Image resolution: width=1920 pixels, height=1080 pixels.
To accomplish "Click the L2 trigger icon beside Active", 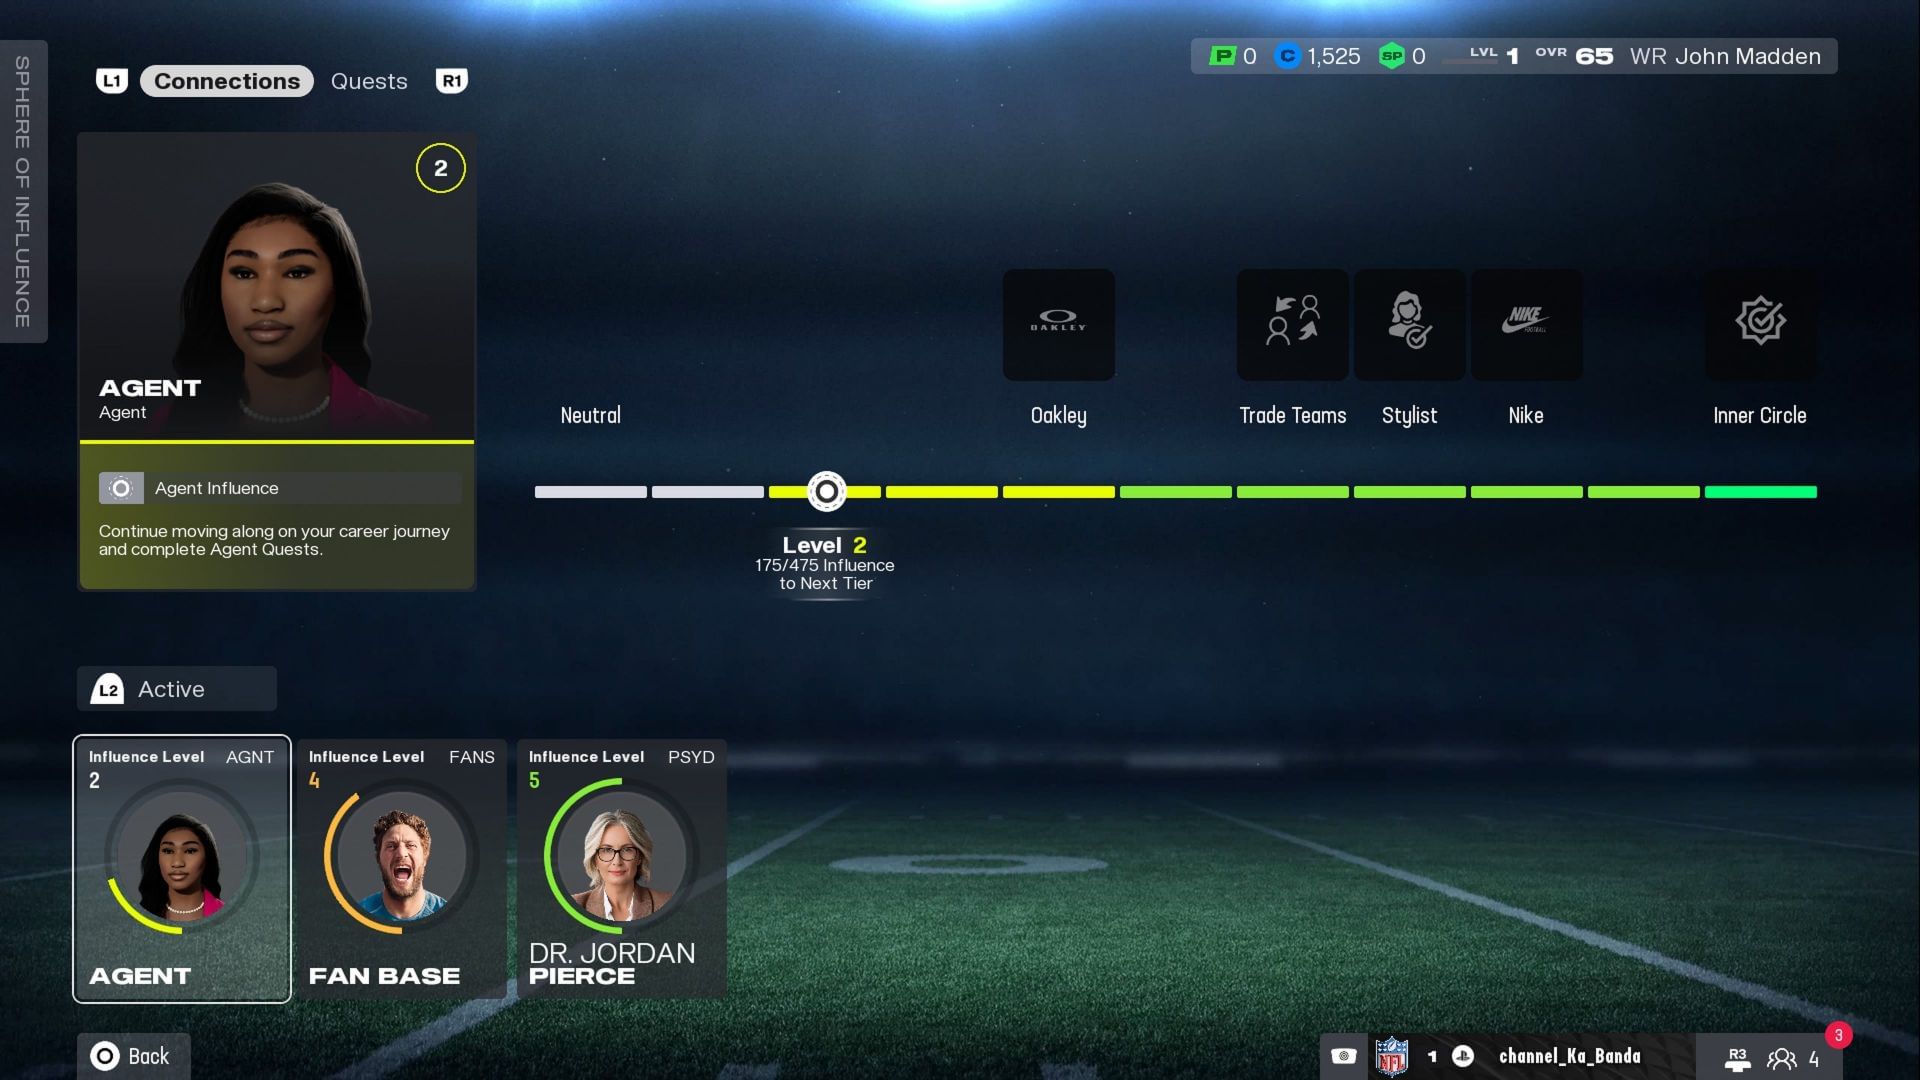I will (108, 689).
